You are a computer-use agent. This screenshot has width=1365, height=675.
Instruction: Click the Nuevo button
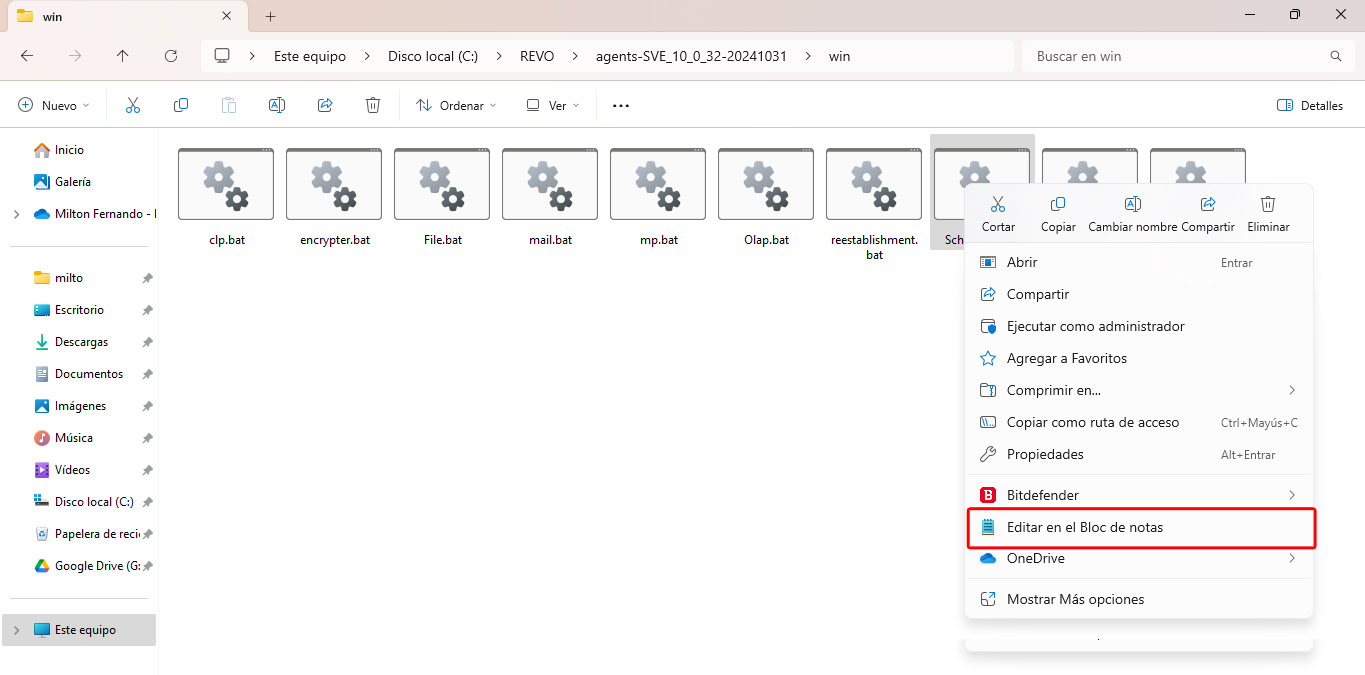pos(54,105)
